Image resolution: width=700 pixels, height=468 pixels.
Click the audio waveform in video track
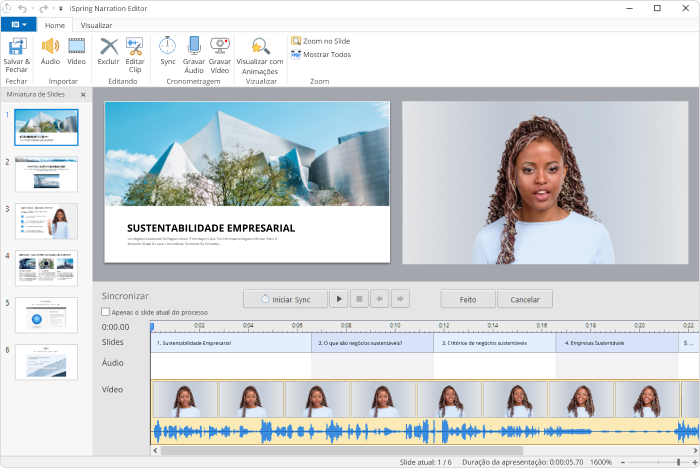click(x=425, y=431)
